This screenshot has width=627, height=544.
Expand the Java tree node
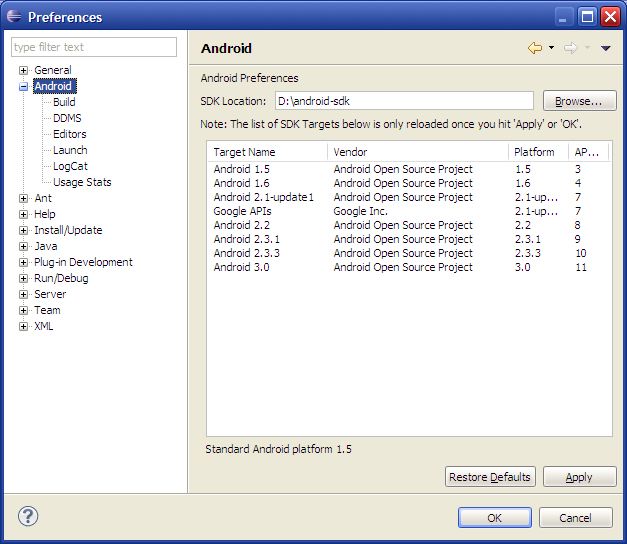23,246
